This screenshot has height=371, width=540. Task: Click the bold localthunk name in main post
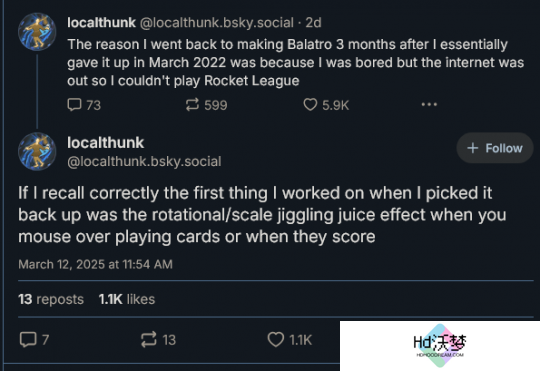[105, 143]
